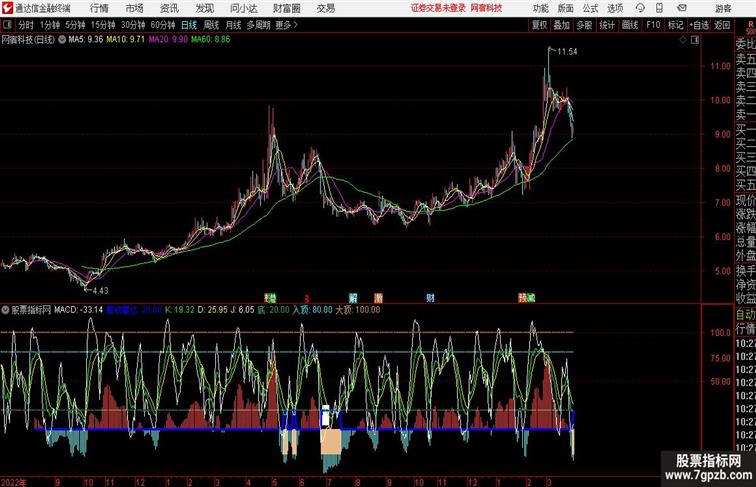Open the 问小达 menu
Viewport: 756px width, 487px height.
[243, 8]
